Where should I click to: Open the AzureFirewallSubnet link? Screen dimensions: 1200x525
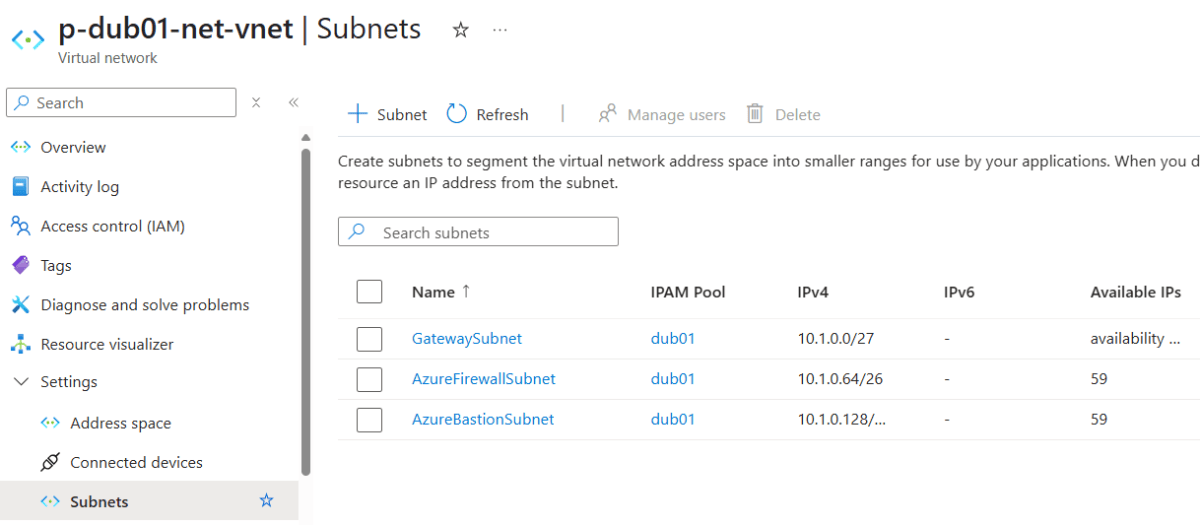(x=483, y=379)
